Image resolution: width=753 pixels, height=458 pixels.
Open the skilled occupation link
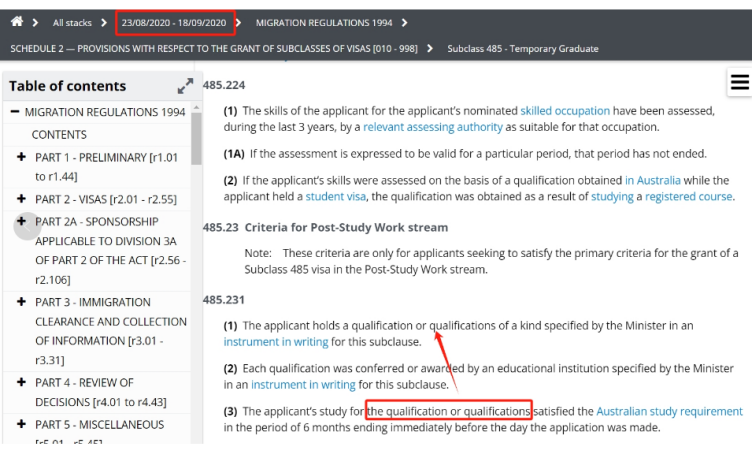pos(564,111)
